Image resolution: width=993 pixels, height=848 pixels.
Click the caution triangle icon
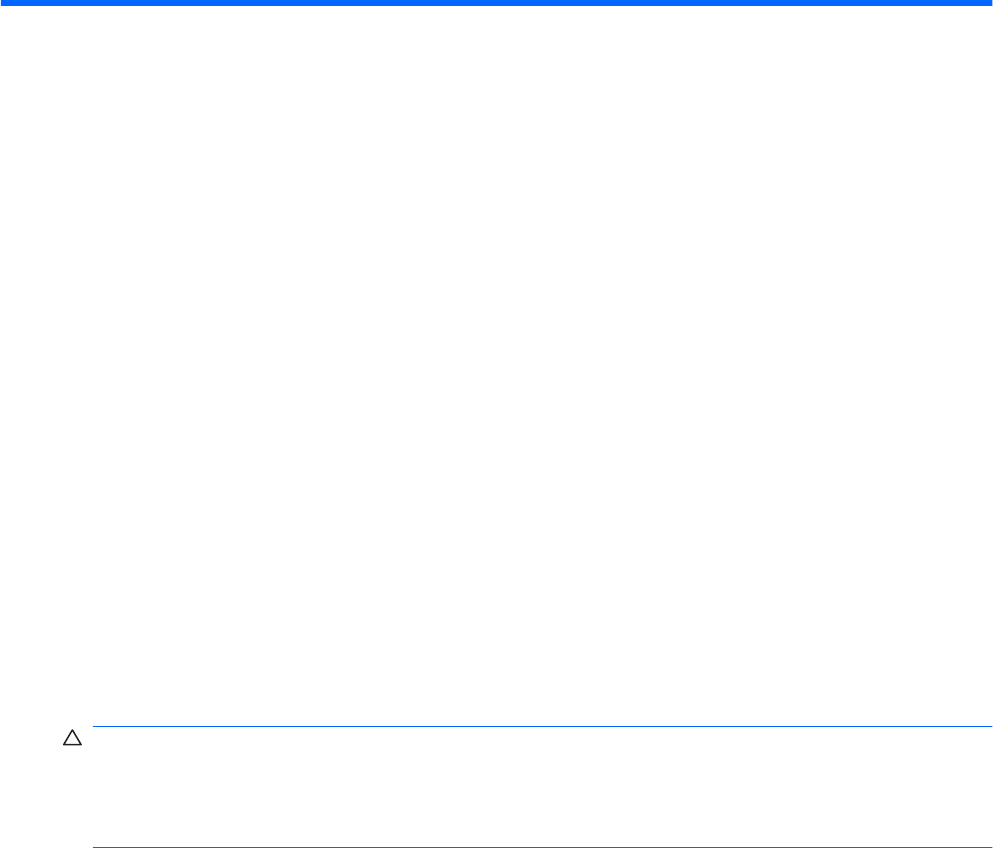(x=72, y=738)
